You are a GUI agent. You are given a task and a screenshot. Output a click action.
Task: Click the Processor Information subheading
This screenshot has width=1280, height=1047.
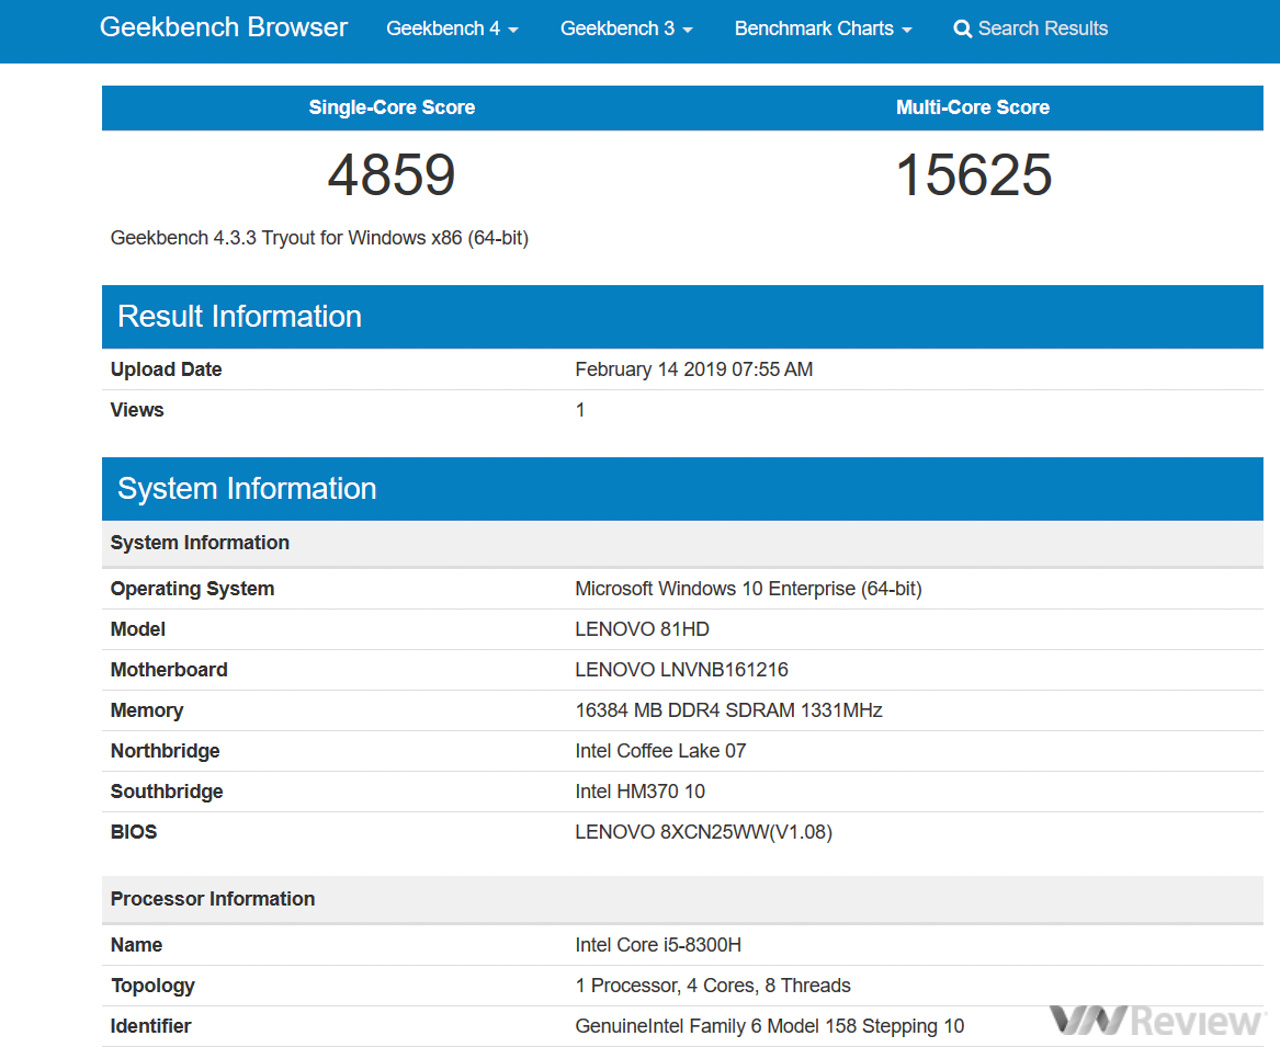click(x=212, y=899)
